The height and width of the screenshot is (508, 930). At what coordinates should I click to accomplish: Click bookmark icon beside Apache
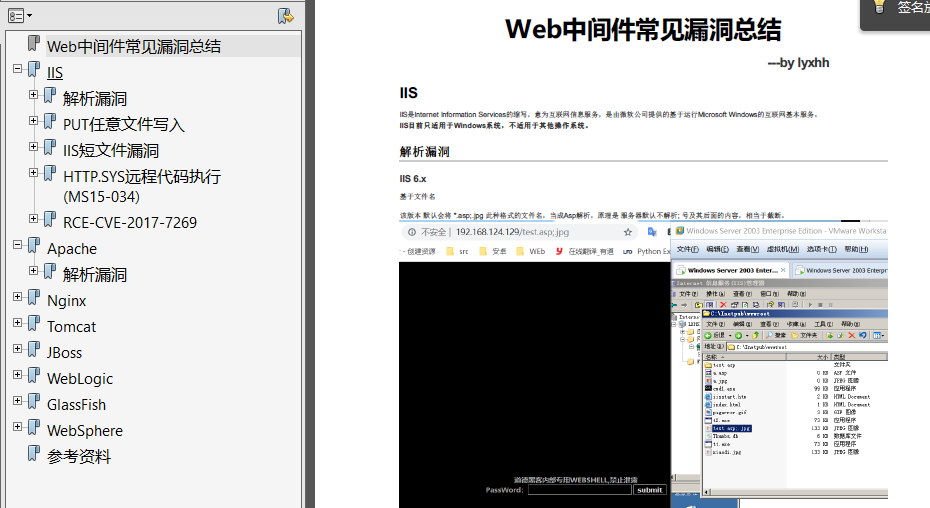[34, 246]
